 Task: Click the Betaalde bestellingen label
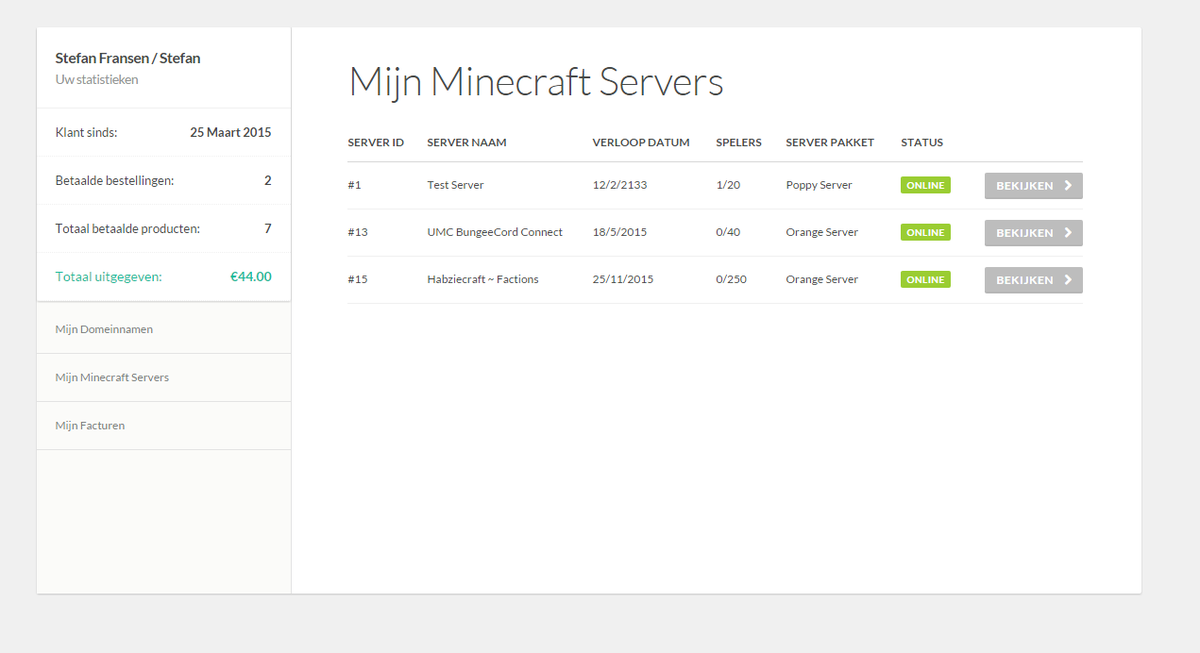click(115, 180)
